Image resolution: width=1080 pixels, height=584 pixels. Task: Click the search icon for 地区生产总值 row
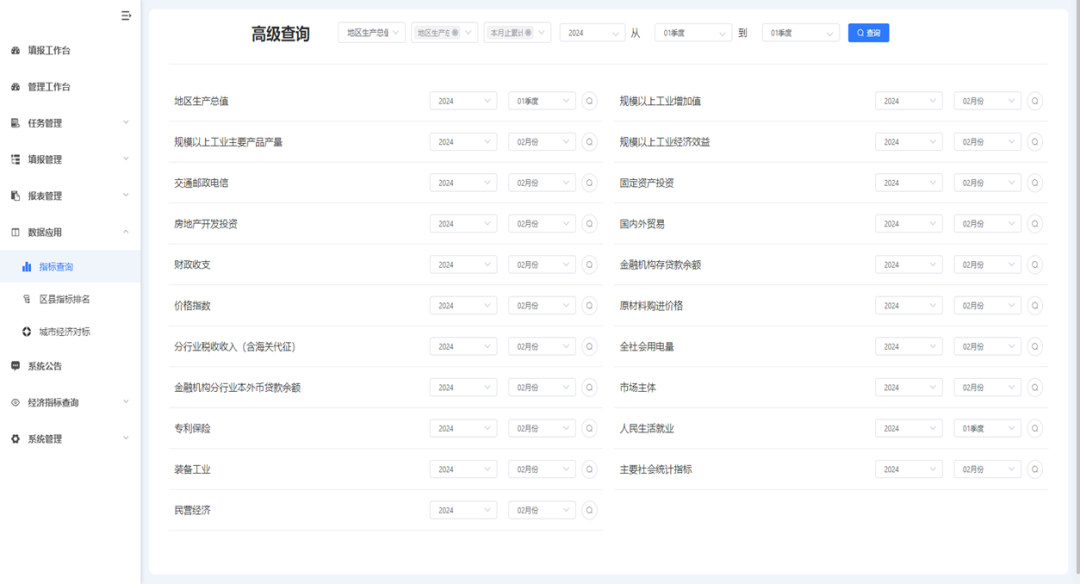(589, 101)
